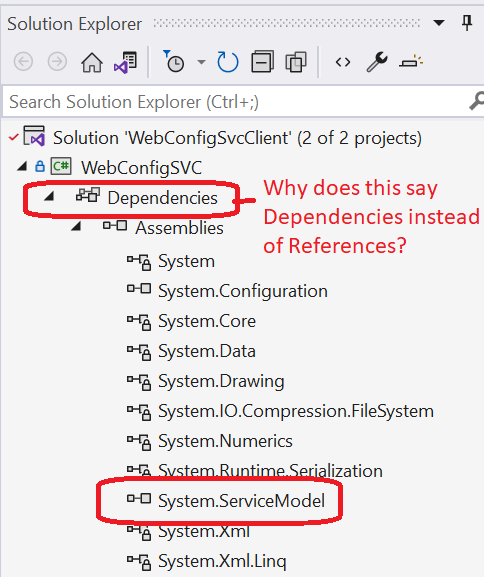Collapse the Dependencies node
This screenshot has height=577, width=484.
[49, 197]
